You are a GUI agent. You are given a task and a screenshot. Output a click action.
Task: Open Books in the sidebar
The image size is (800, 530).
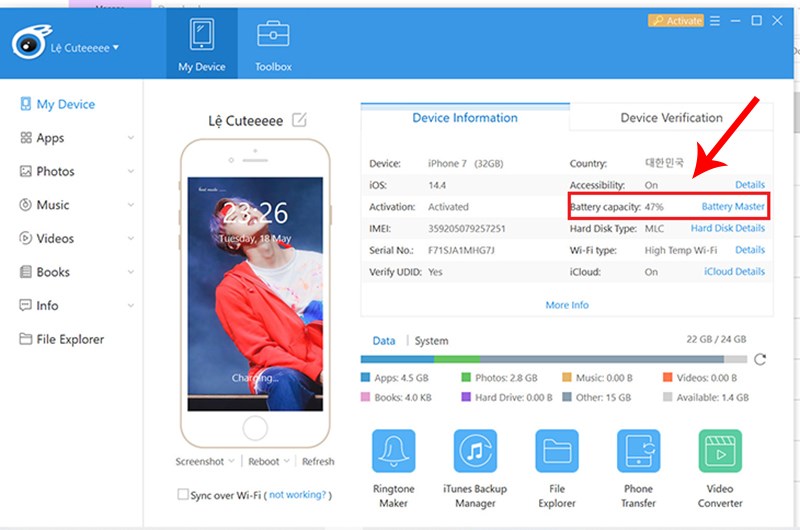[53, 272]
